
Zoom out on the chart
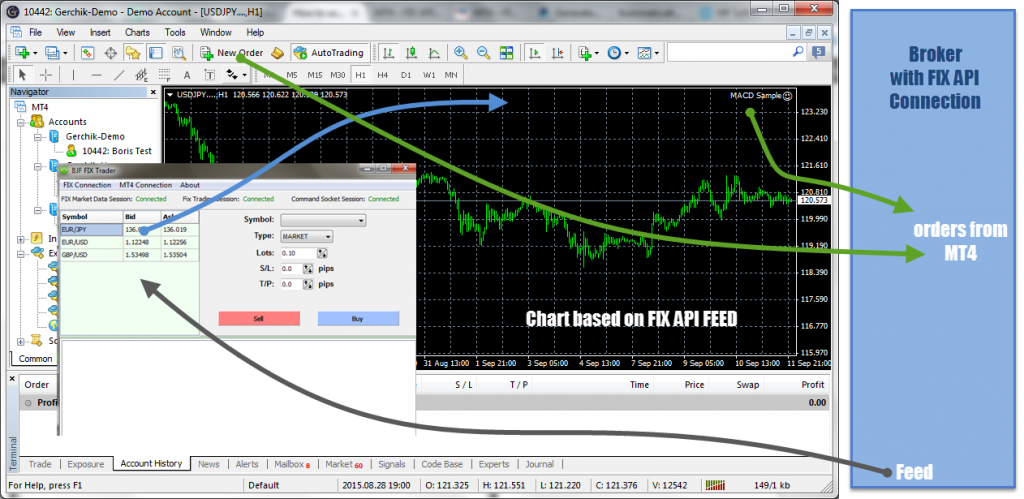(x=483, y=53)
